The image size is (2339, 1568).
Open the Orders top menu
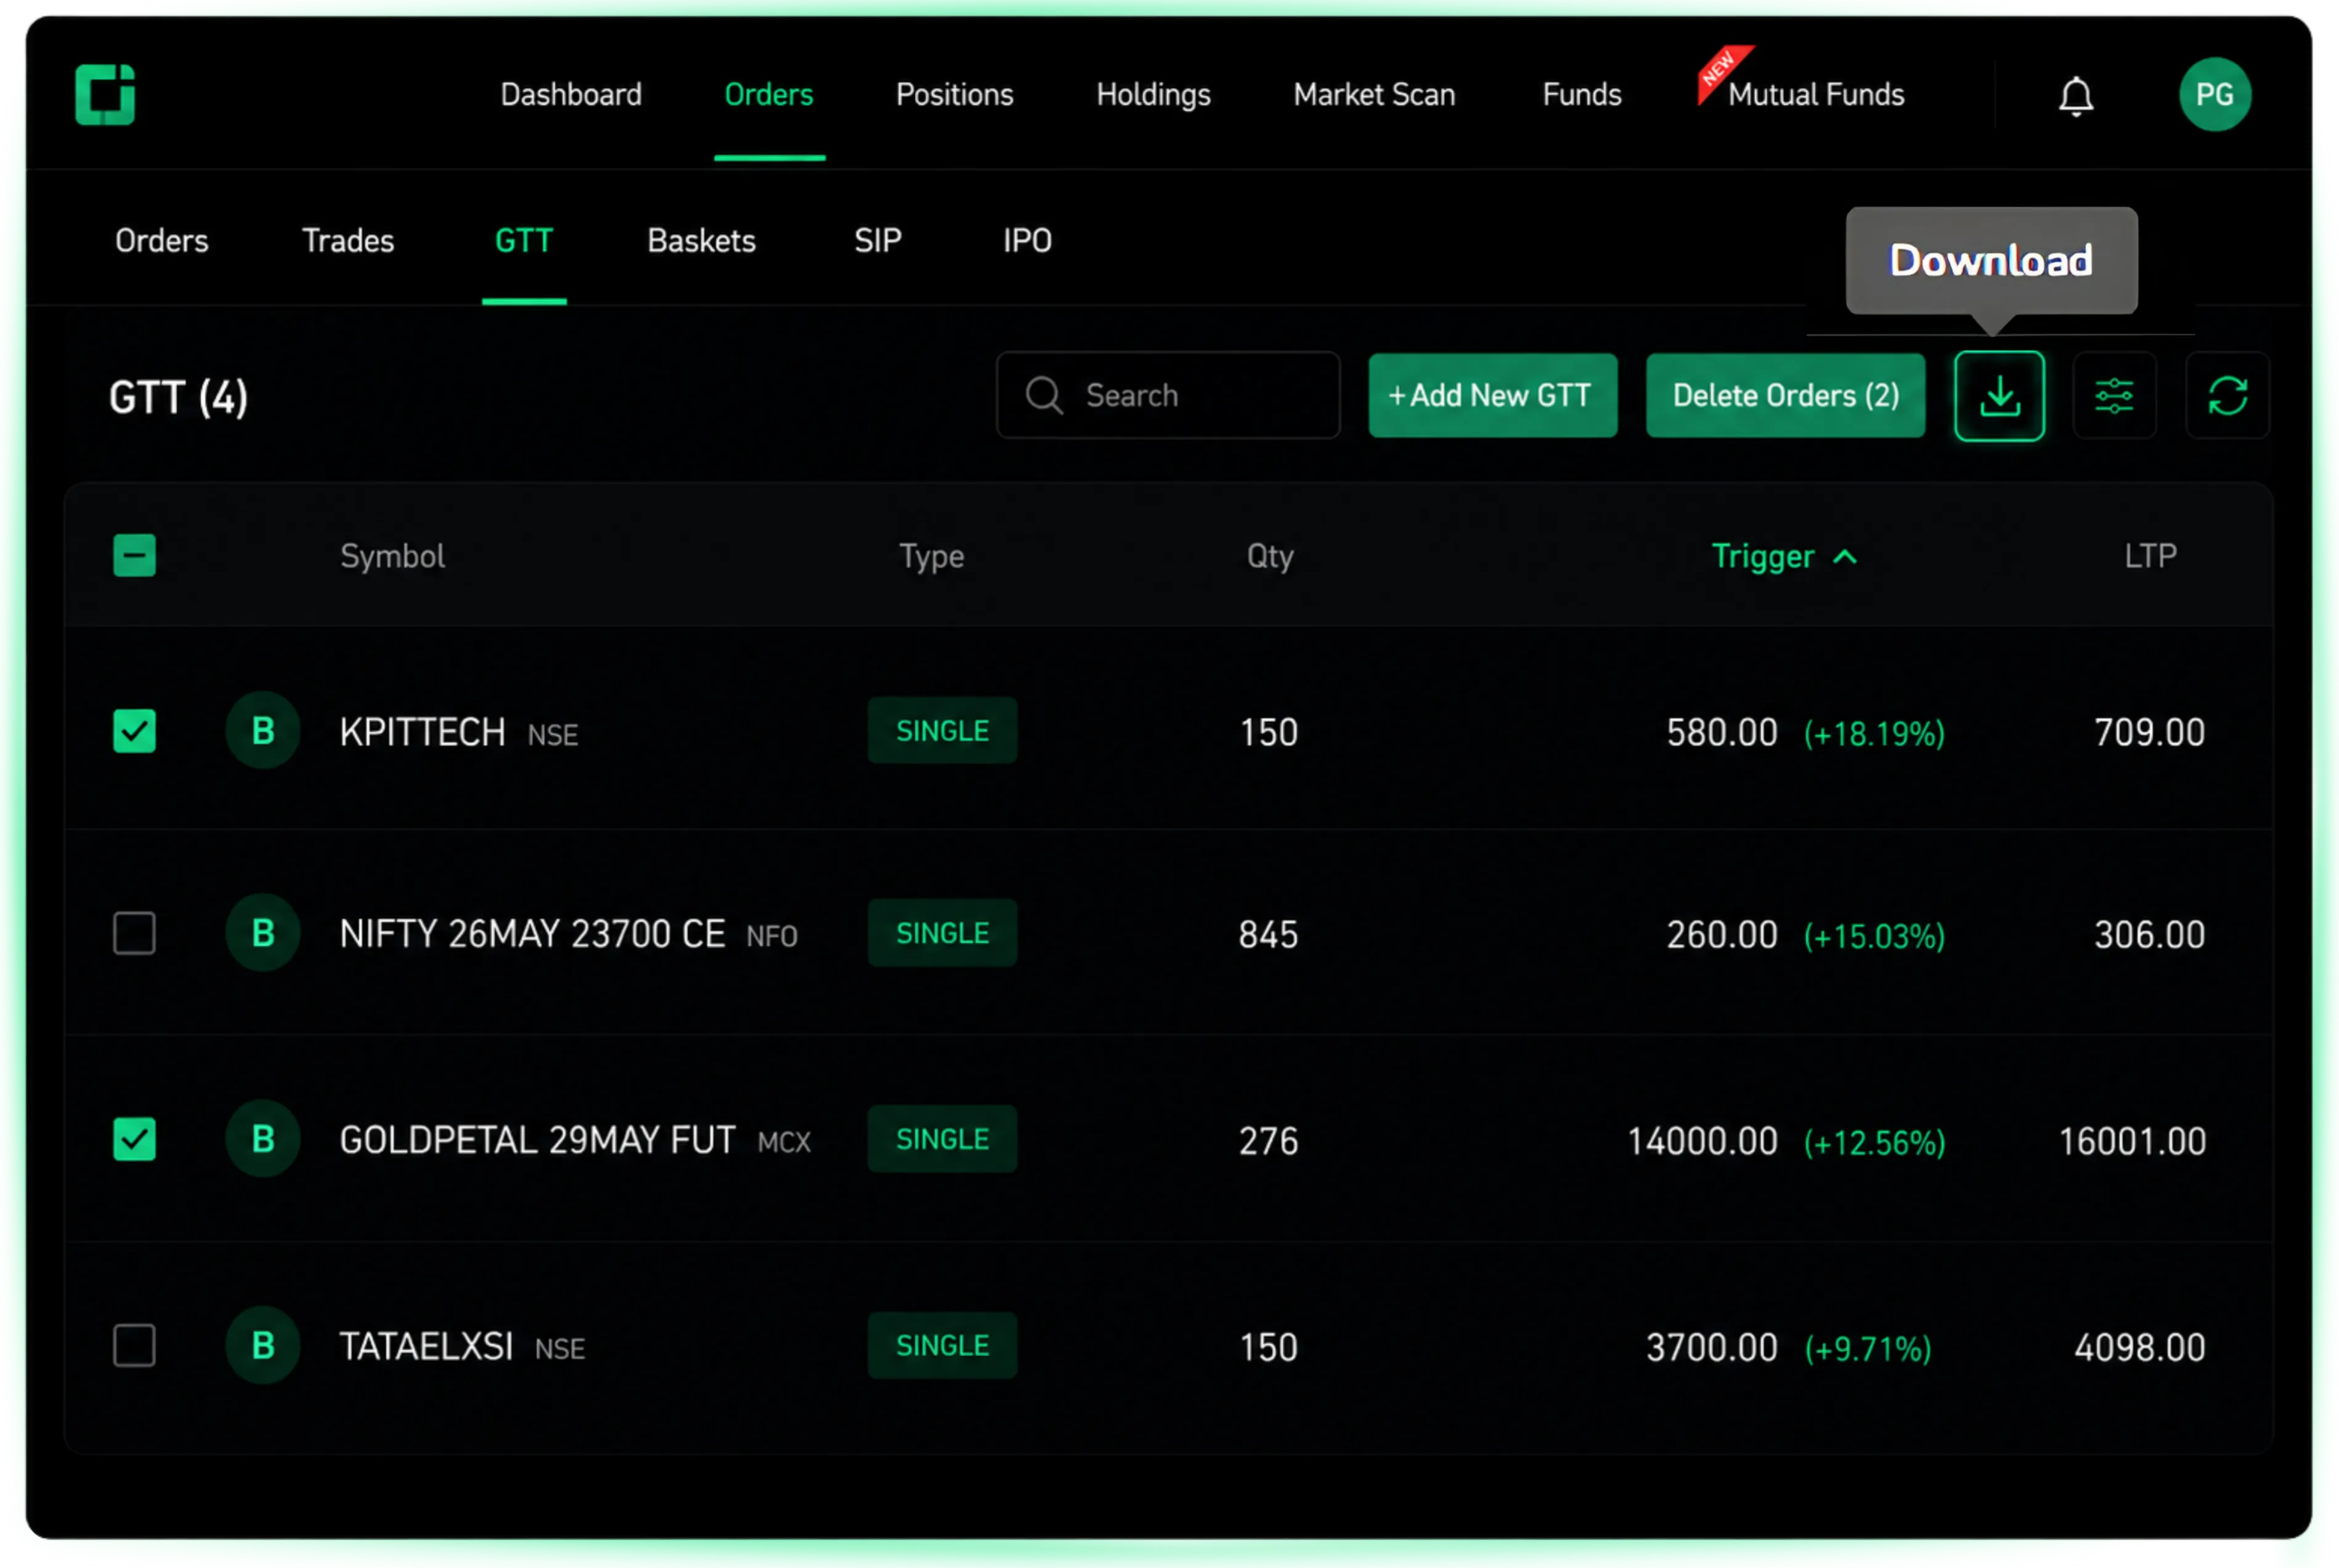coord(769,95)
